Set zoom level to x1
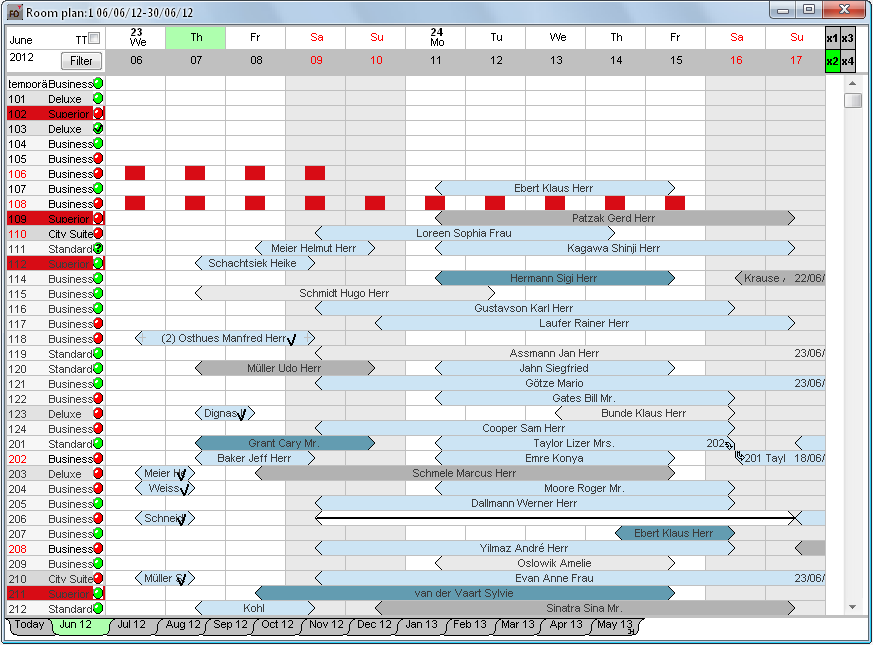This screenshot has height=645, width=873. pyautogui.click(x=832, y=38)
